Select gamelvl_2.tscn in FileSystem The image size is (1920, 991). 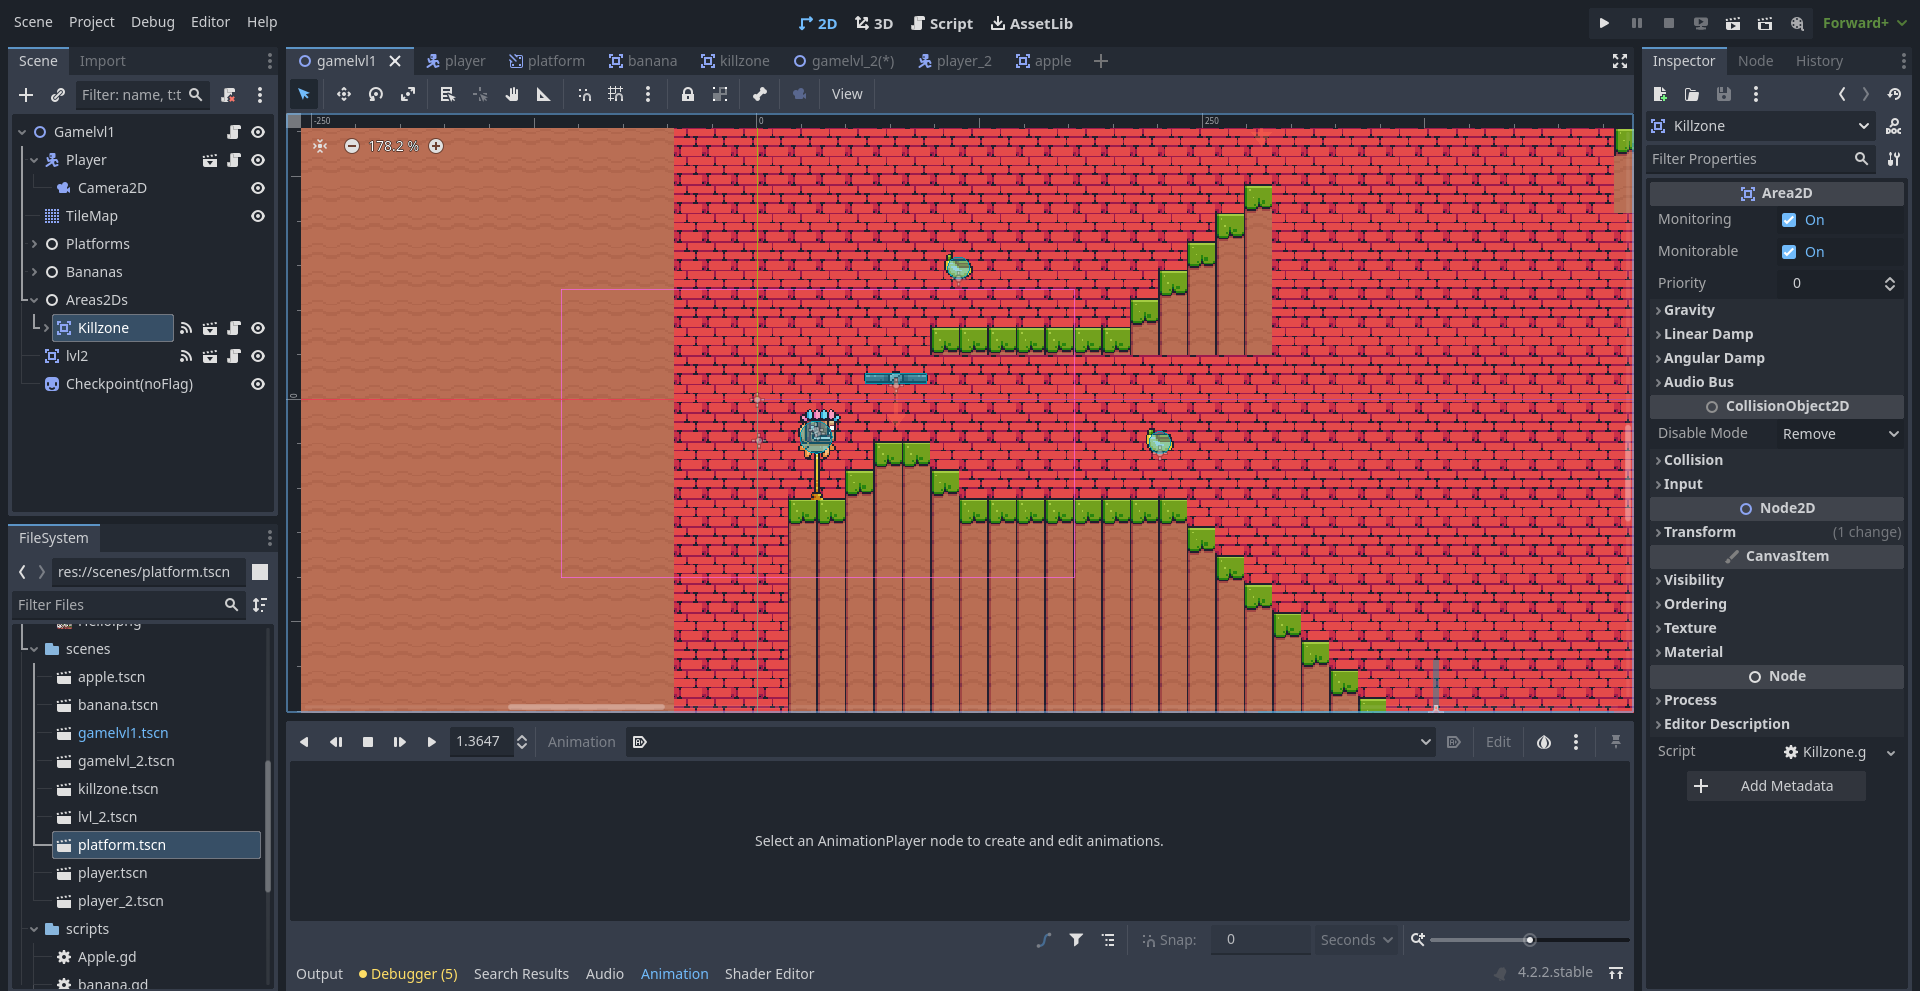(x=126, y=761)
